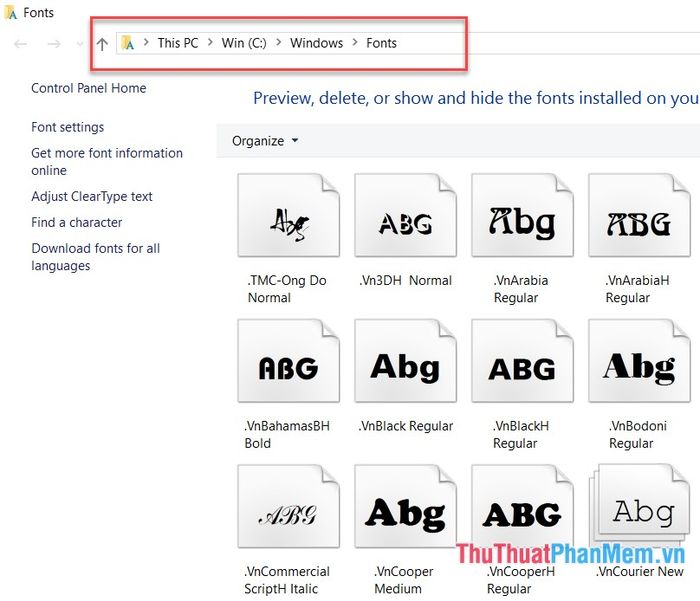Viewport: 700px width, 601px height.
Task: Click the Up arrow navigation button
Action: [x=102, y=44]
